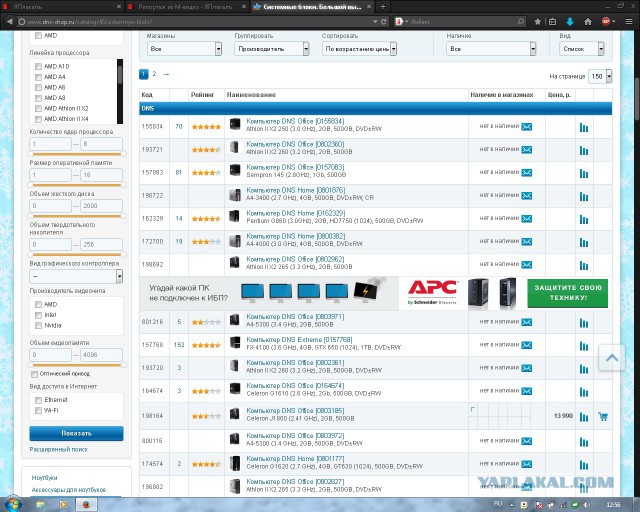Viewport: 640px width, 512px height.
Task: Open the notebooks category link
Action: [x=44, y=478]
